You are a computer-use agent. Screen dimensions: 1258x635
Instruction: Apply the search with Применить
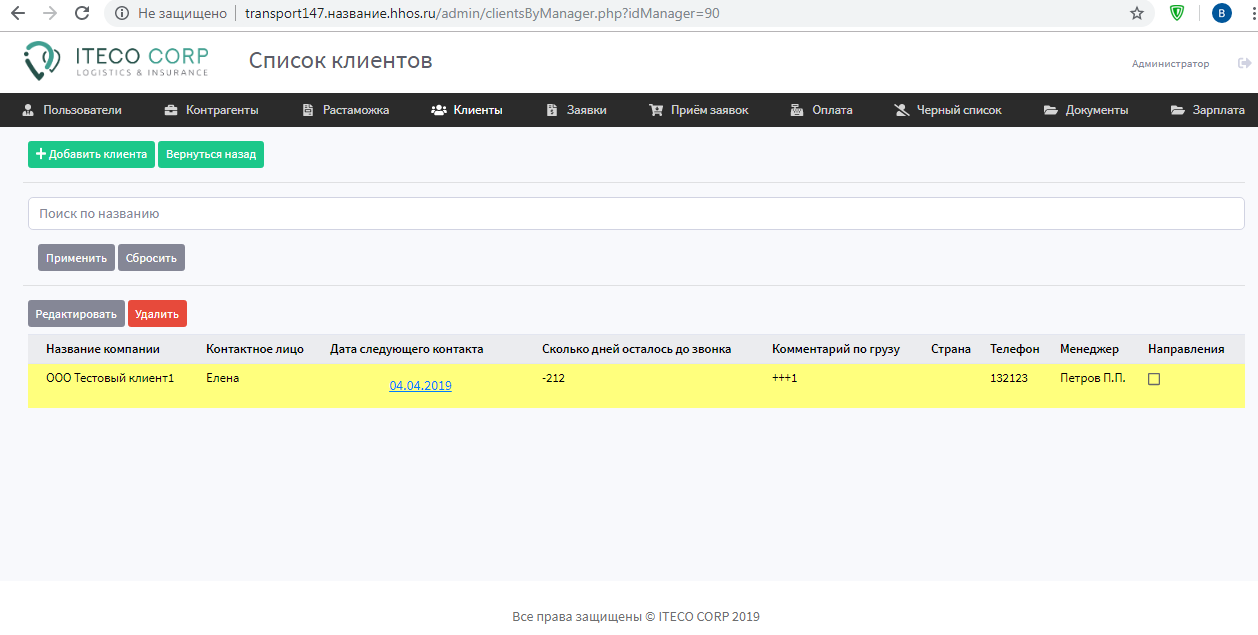click(x=76, y=258)
